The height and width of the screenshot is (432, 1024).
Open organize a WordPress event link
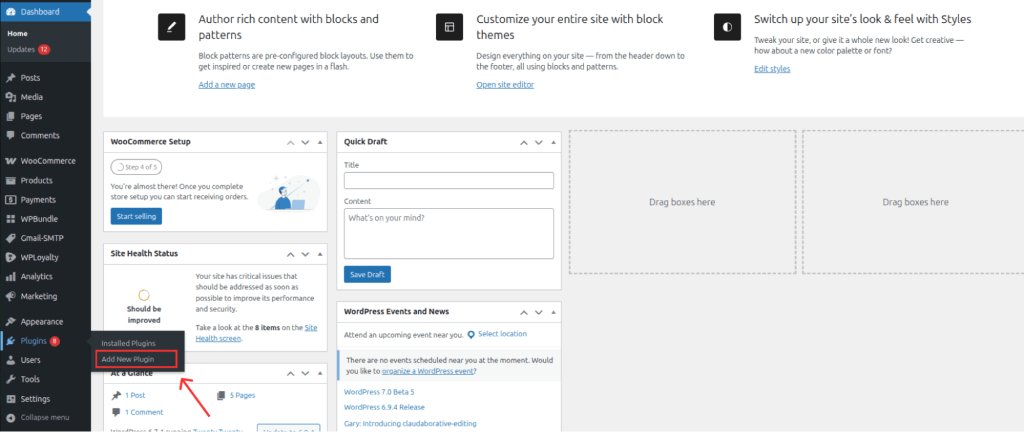427,371
